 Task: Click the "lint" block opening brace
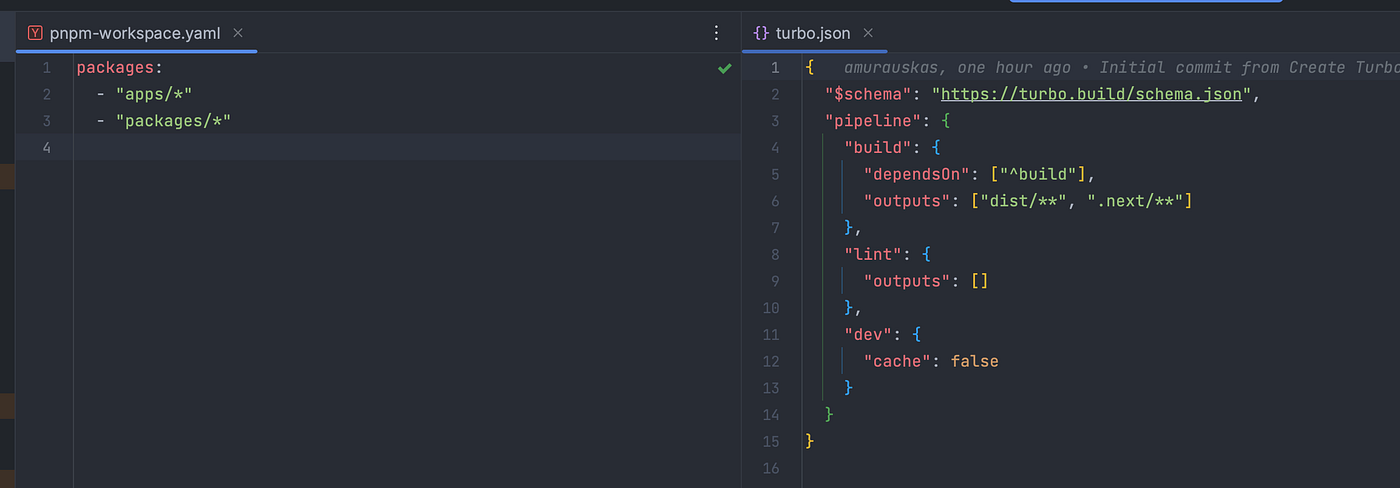coord(926,254)
